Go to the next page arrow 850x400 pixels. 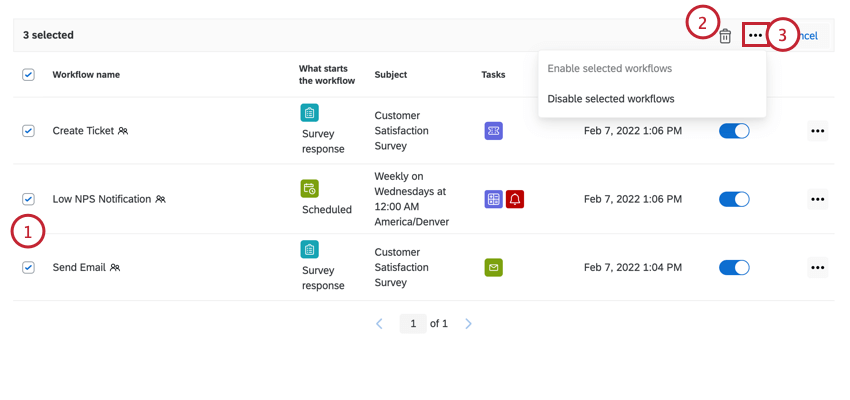click(x=468, y=324)
